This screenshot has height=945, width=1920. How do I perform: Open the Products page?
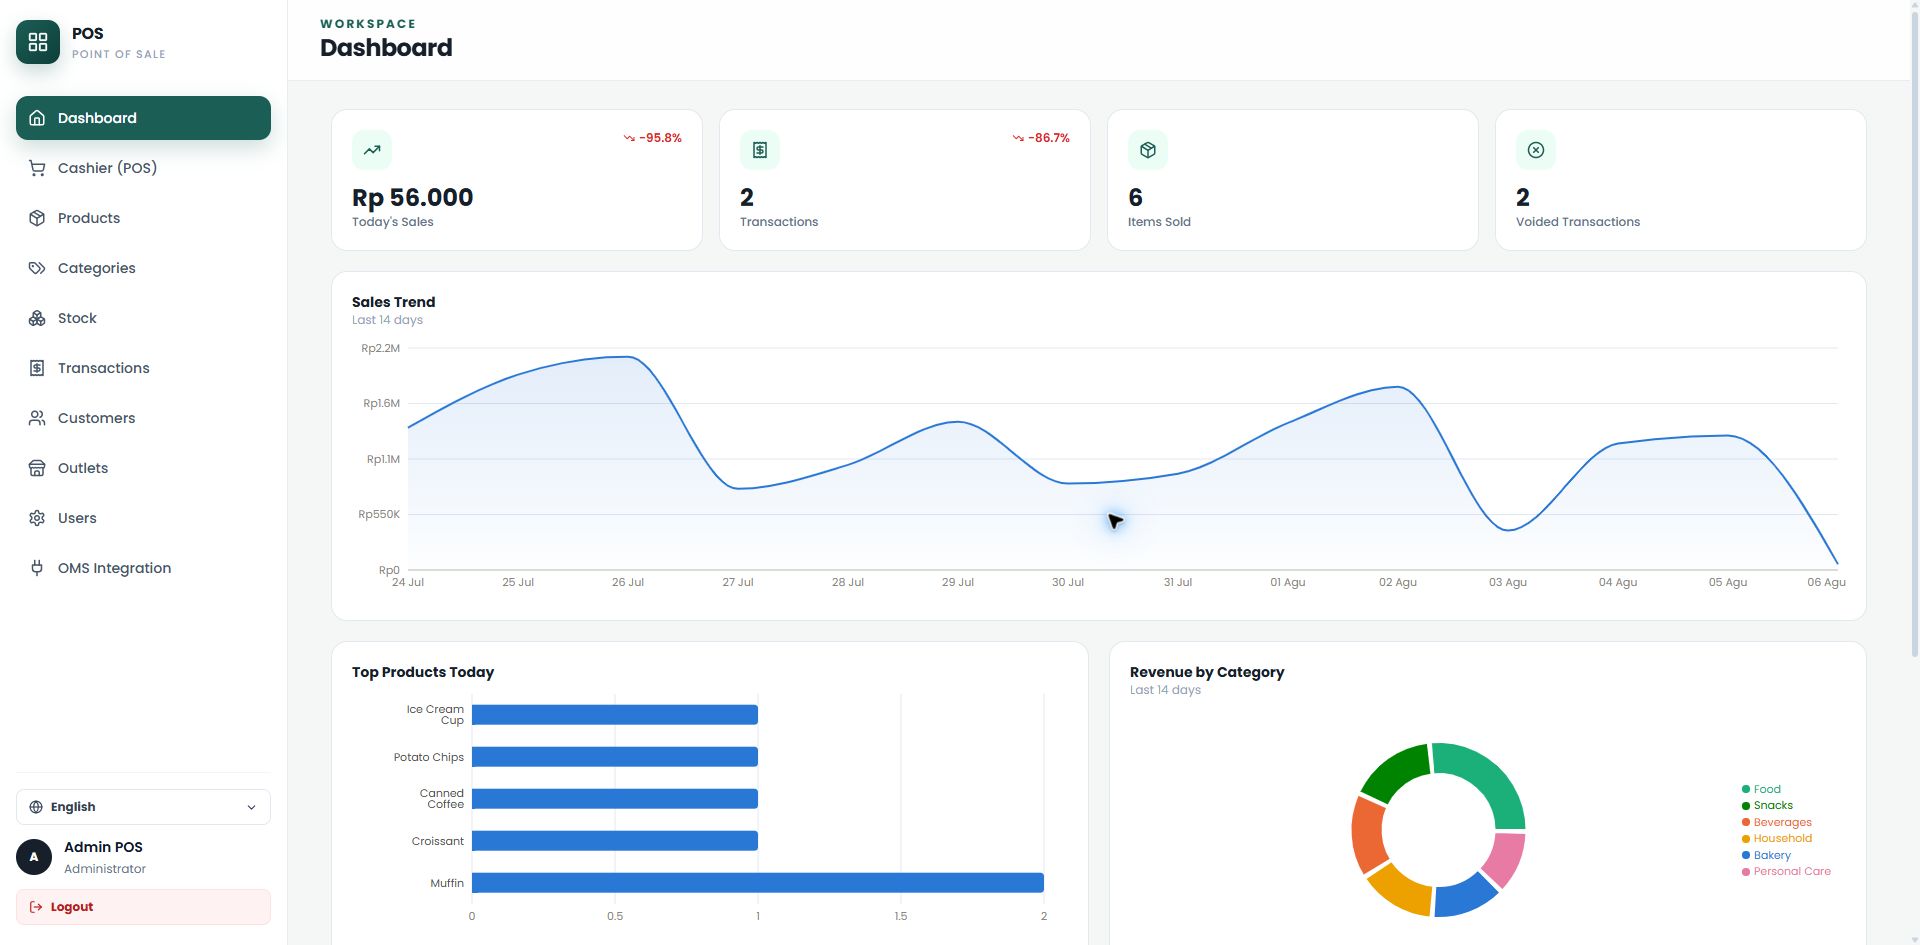tap(143, 218)
